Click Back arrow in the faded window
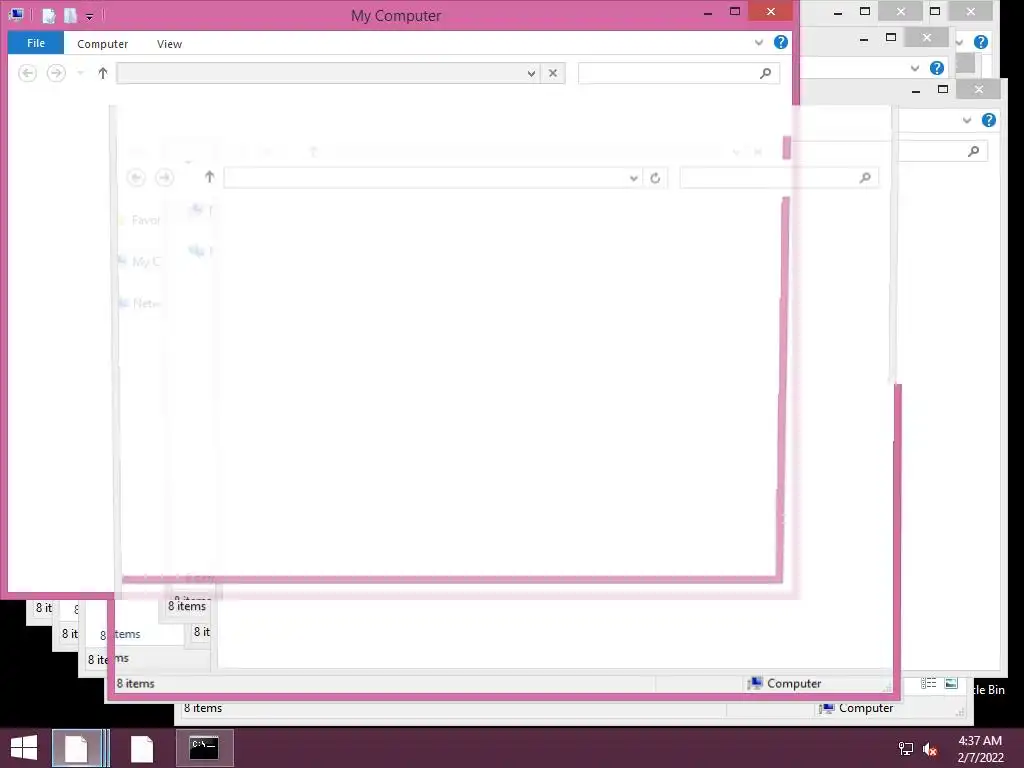The image size is (1024, 768). pyautogui.click(x=136, y=177)
